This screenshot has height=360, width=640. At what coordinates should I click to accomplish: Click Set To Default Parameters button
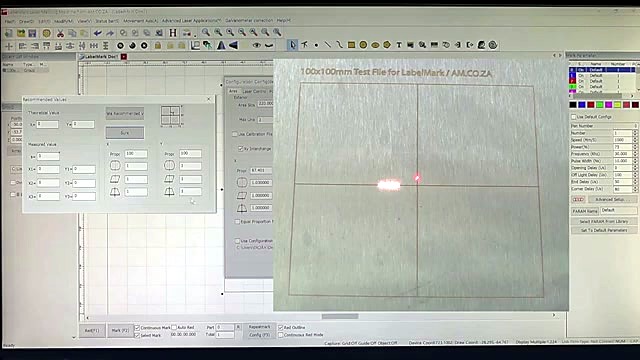click(x=604, y=230)
